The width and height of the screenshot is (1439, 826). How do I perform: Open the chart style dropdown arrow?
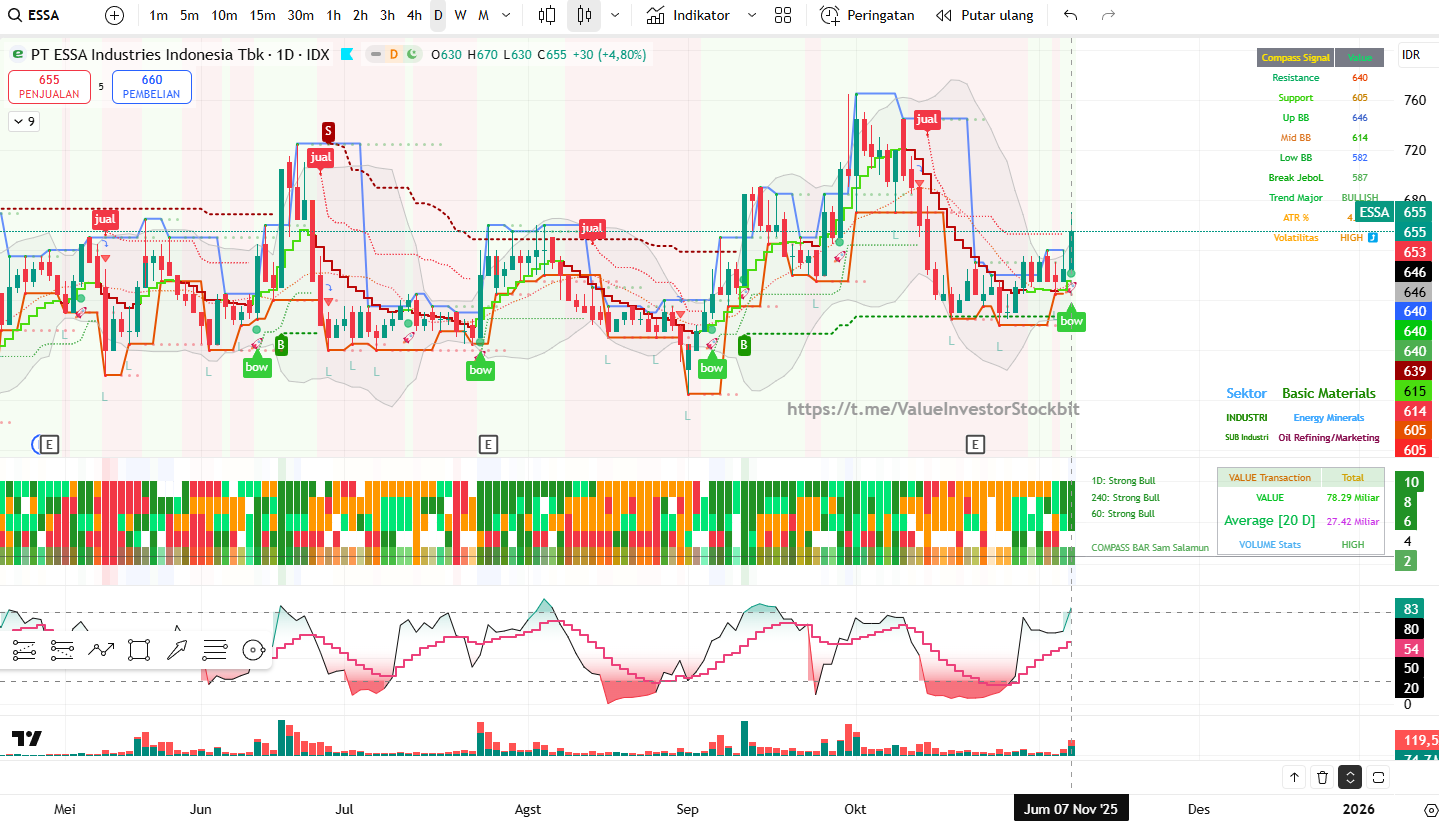pyautogui.click(x=614, y=15)
